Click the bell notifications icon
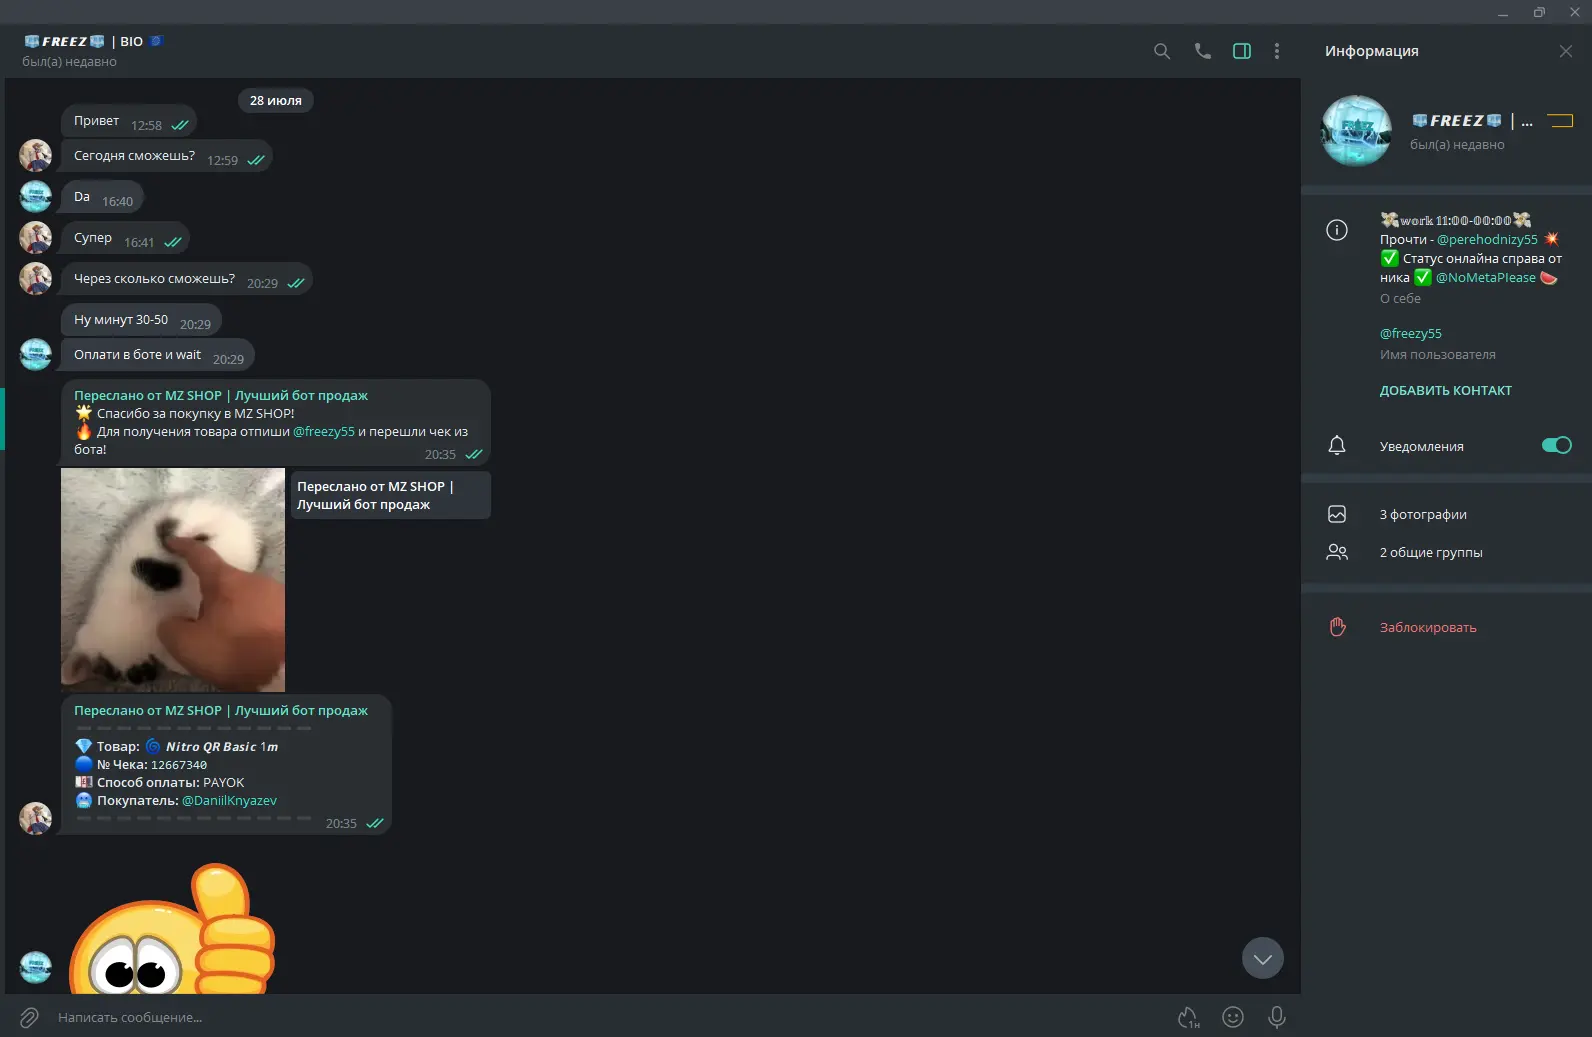Image resolution: width=1592 pixels, height=1037 pixels. [x=1337, y=446]
